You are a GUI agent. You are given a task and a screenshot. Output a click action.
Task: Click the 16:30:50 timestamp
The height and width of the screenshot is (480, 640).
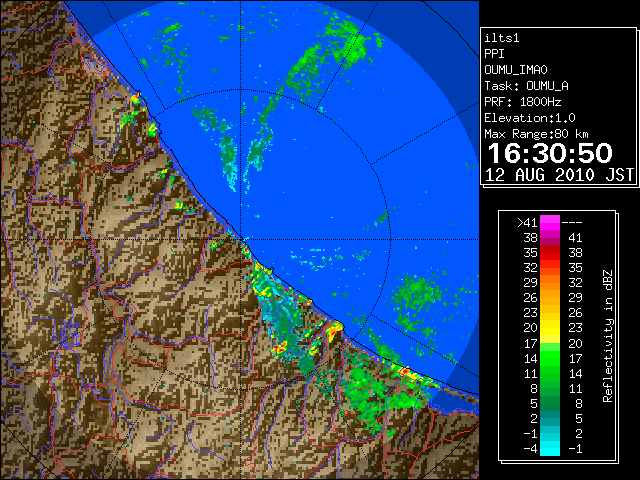(x=550, y=153)
